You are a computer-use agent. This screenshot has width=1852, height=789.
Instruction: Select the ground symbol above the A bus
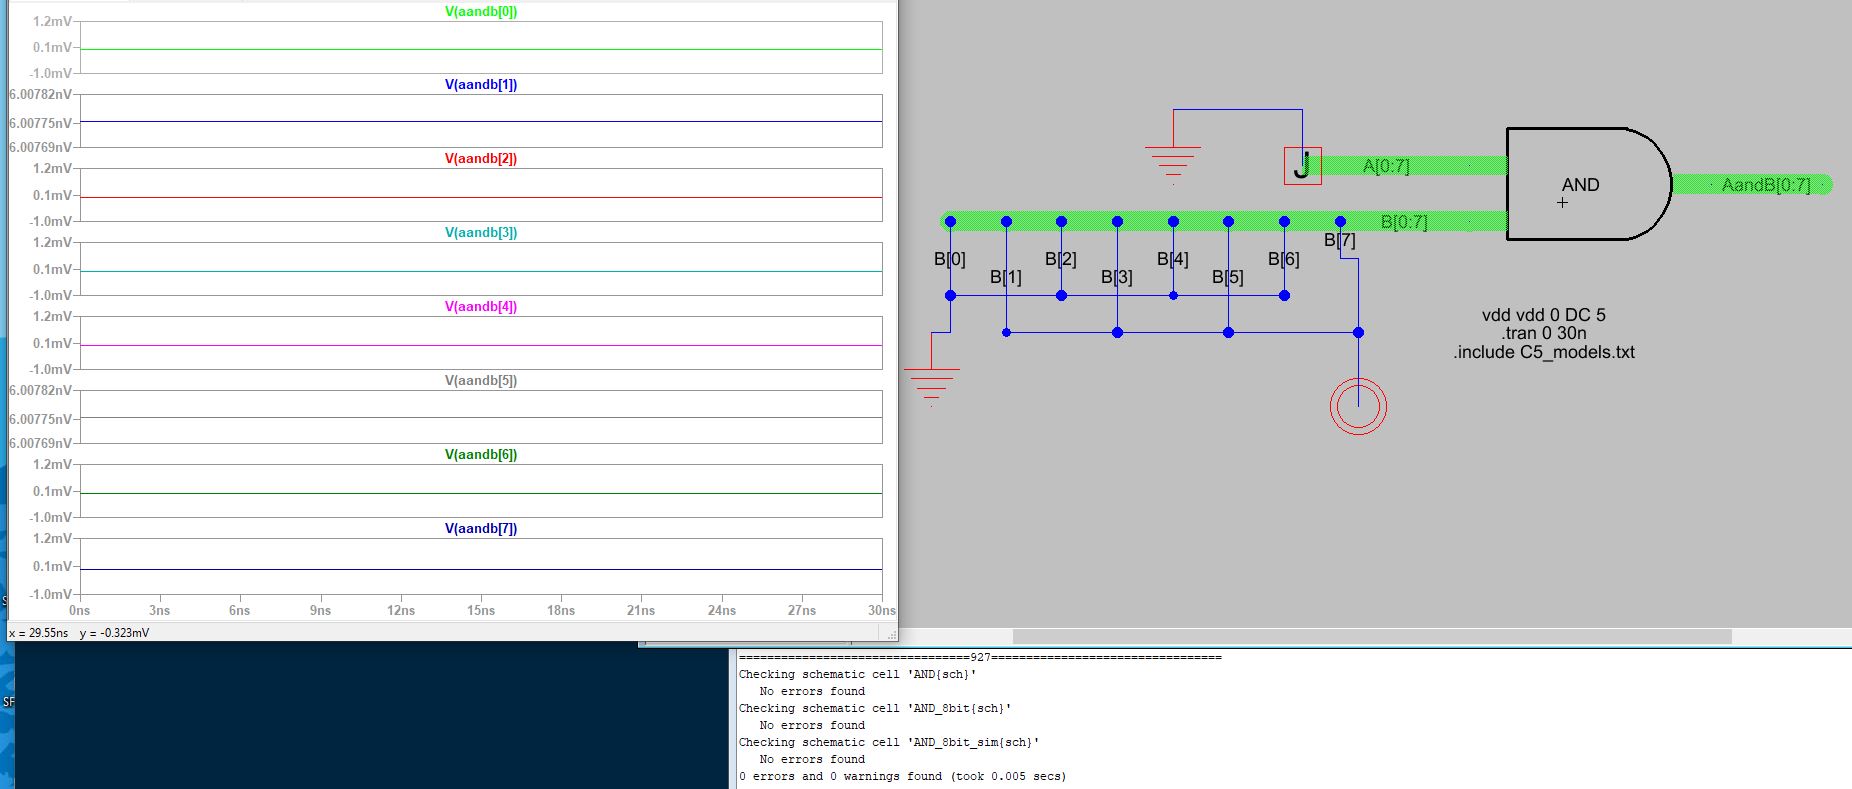pos(1173,160)
